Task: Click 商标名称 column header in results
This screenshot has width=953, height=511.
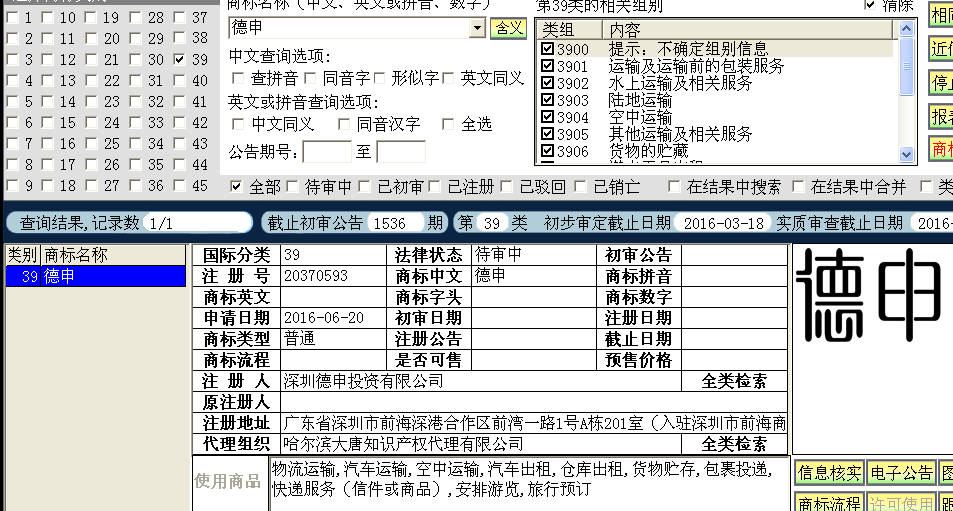Action: [113, 255]
